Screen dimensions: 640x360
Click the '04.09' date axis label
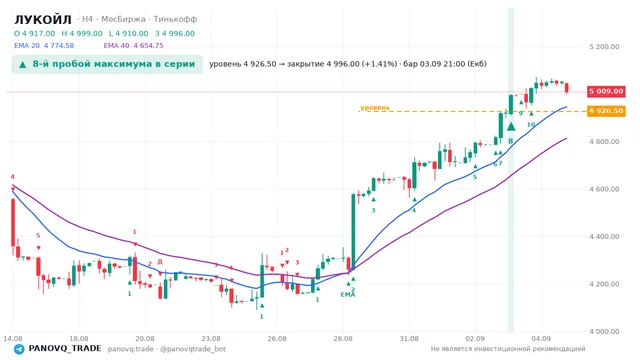tap(541, 339)
